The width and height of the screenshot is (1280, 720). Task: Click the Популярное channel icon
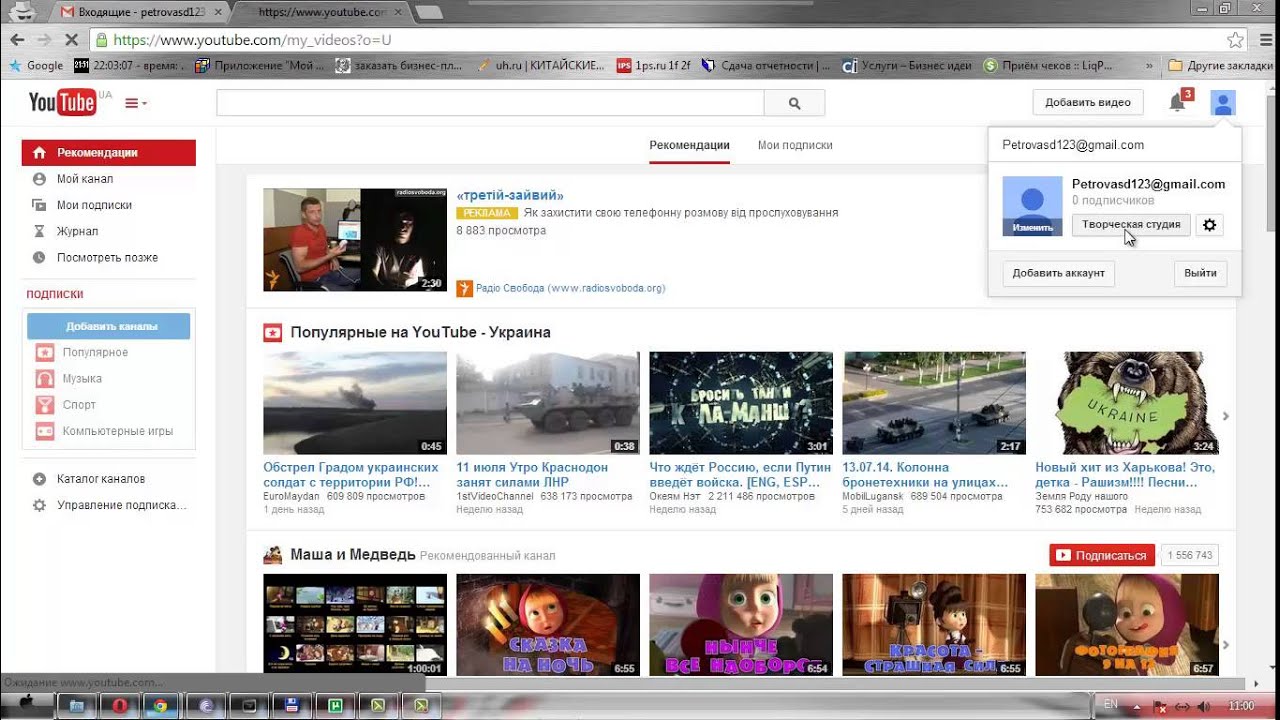[44, 353]
